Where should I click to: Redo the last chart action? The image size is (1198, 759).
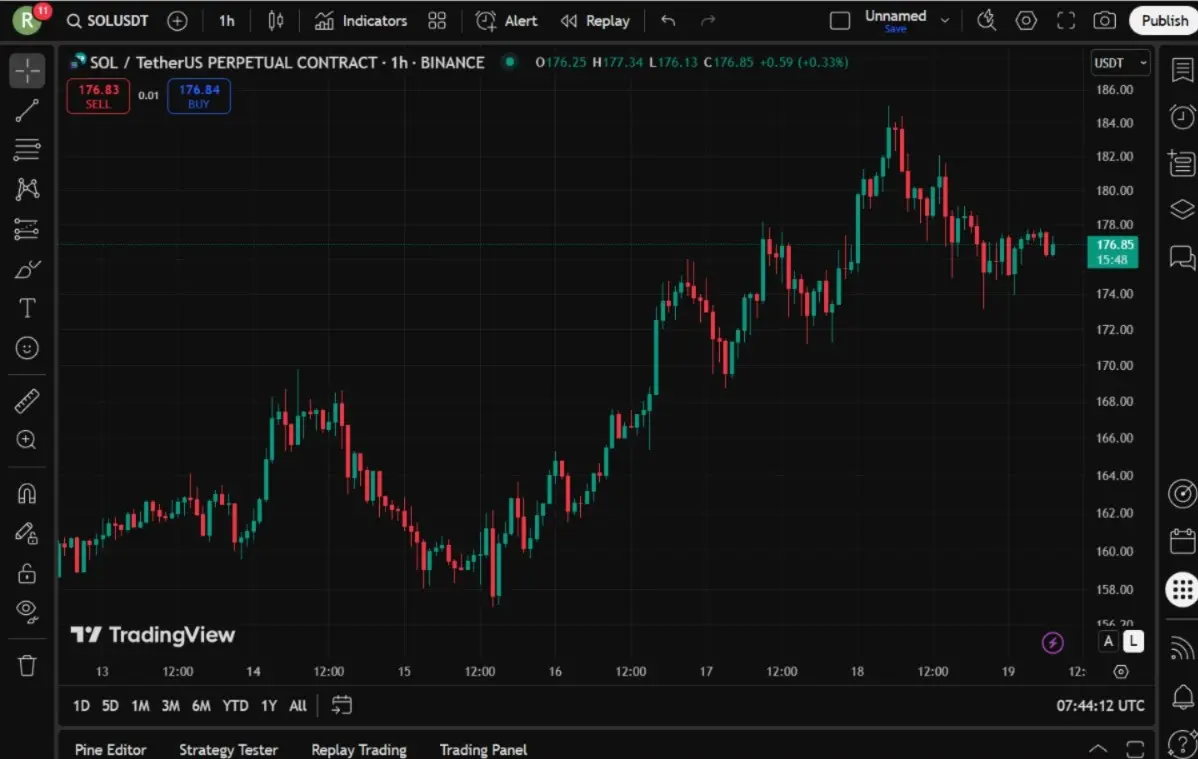tap(708, 21)
